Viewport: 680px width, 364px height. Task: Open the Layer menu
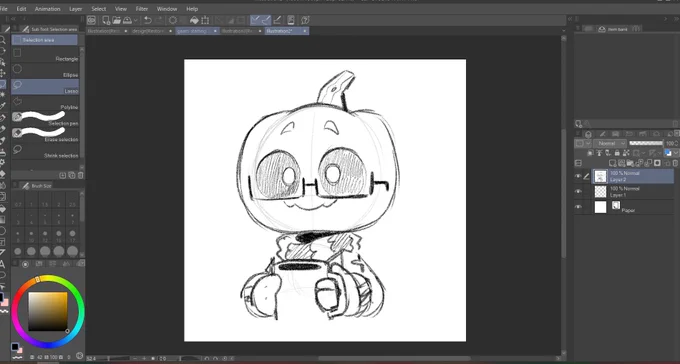(75, 9)
